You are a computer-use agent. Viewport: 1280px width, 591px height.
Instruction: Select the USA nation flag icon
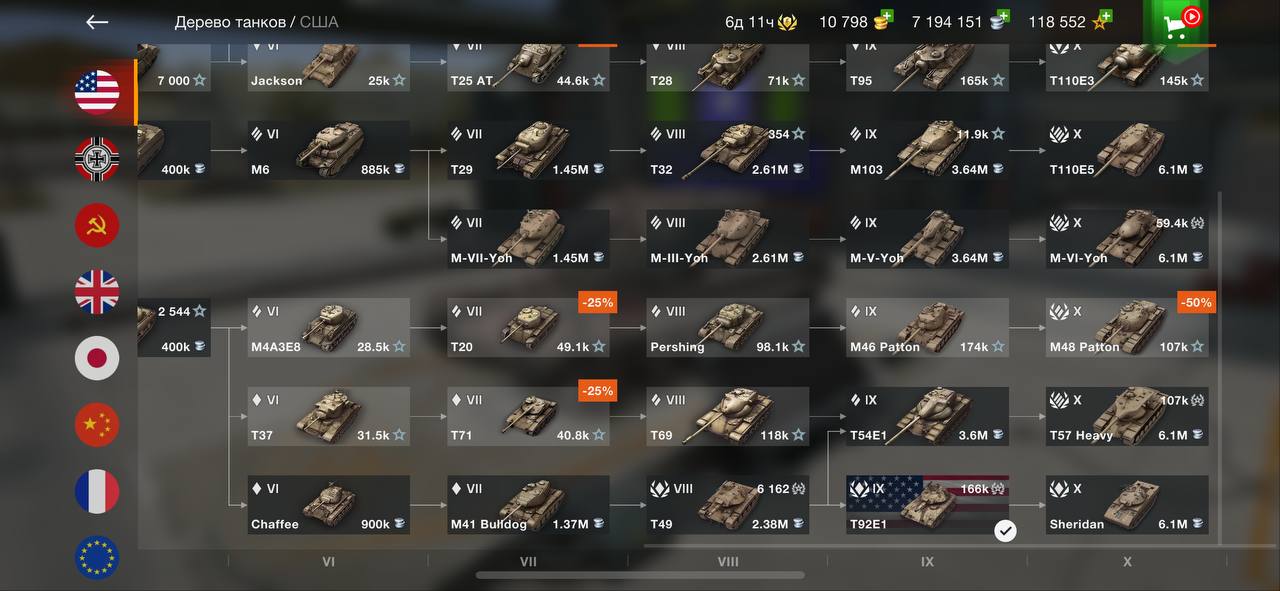97,92
